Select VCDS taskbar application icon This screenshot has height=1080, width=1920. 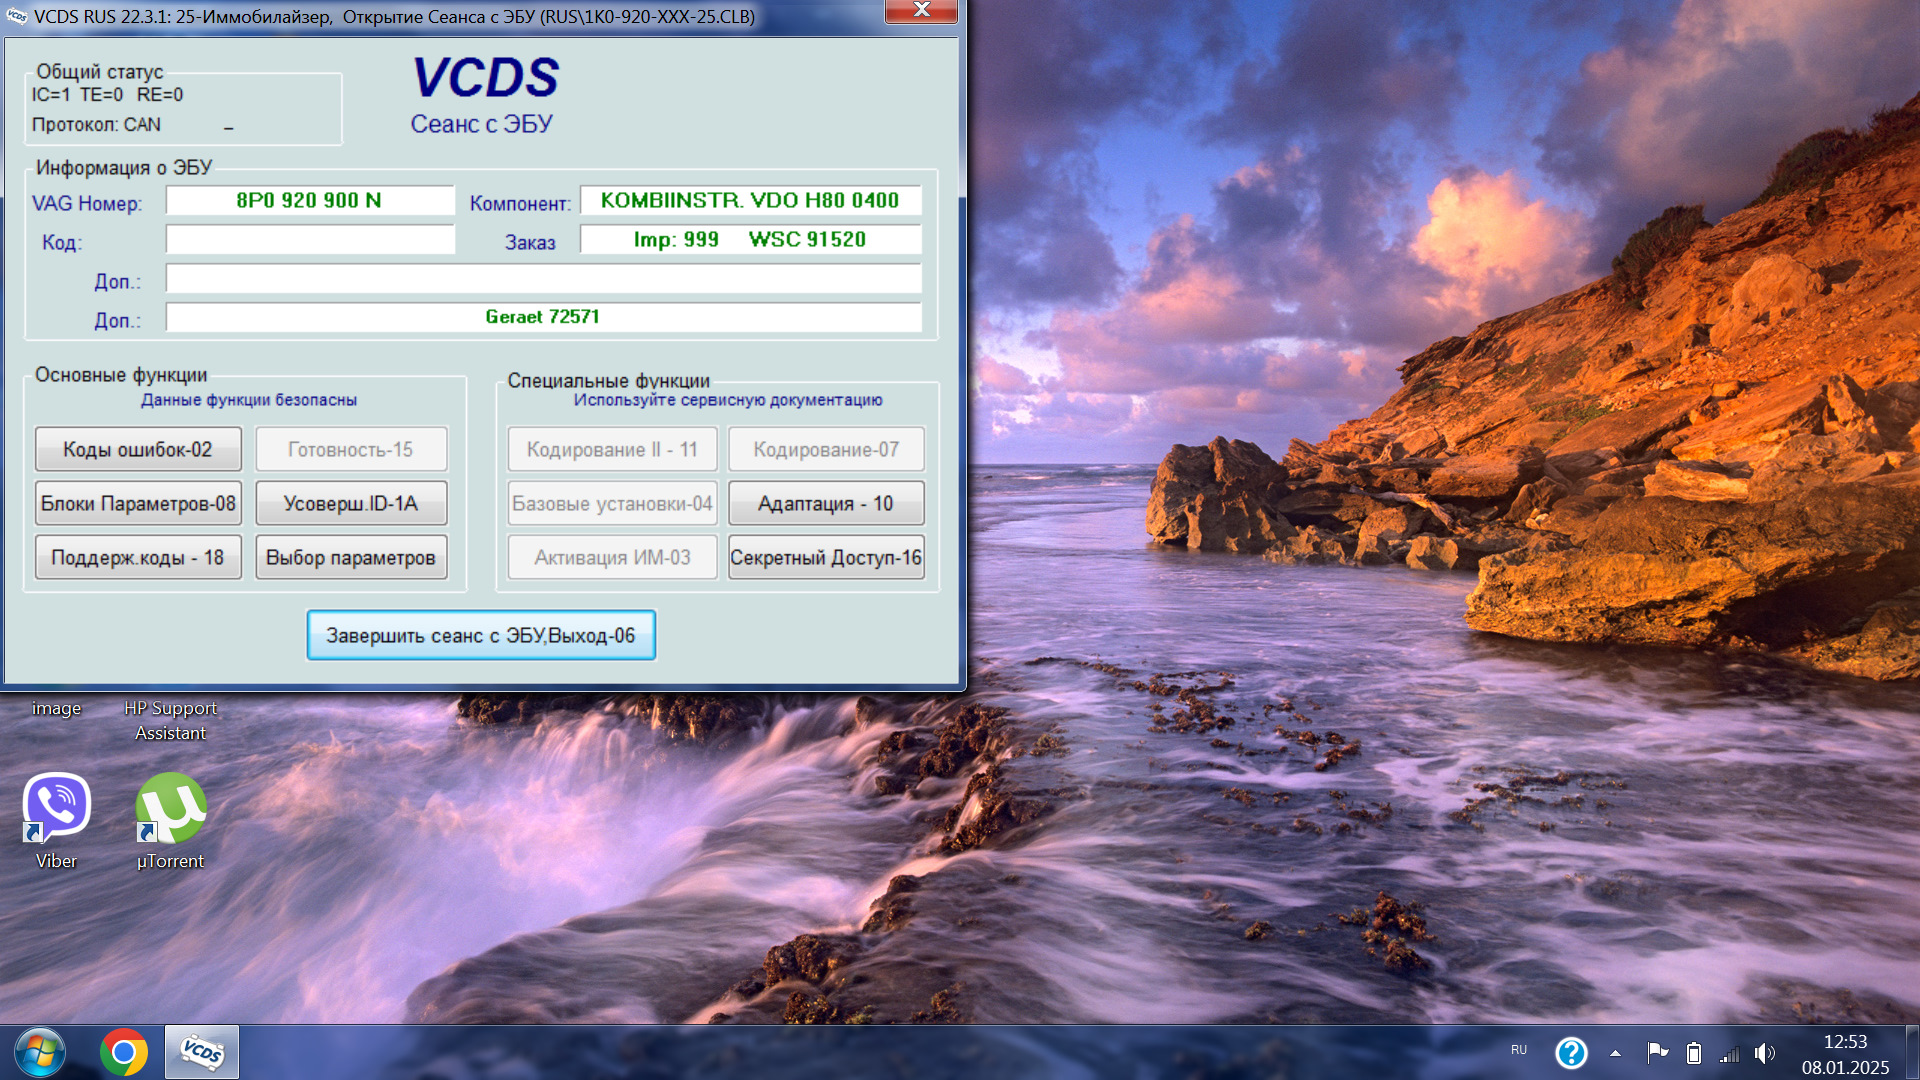point(202,1052)
